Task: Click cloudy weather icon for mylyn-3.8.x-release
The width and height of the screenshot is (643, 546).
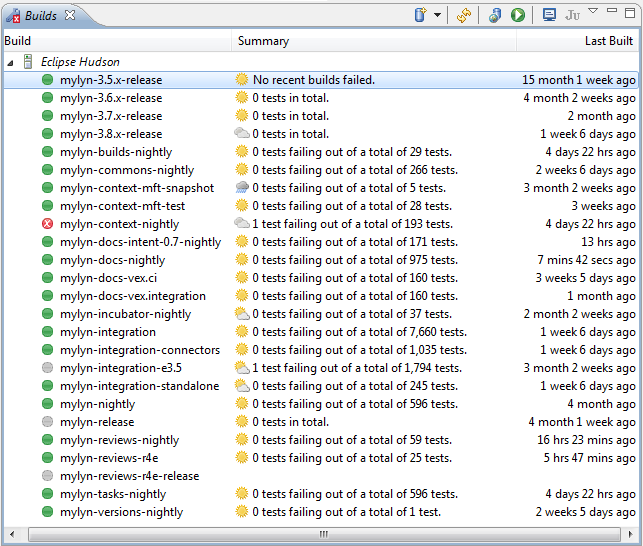Action: point(242,133)
